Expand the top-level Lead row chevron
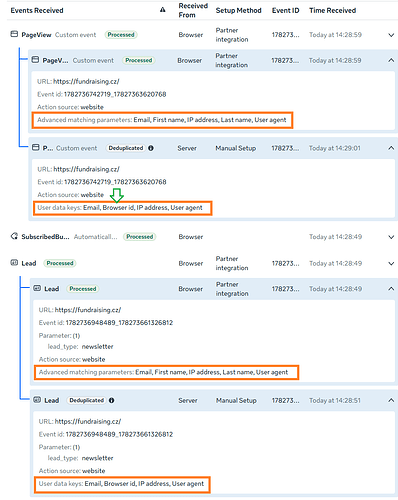The height and width of the screenshot is (500, 398). click(391, 263)
